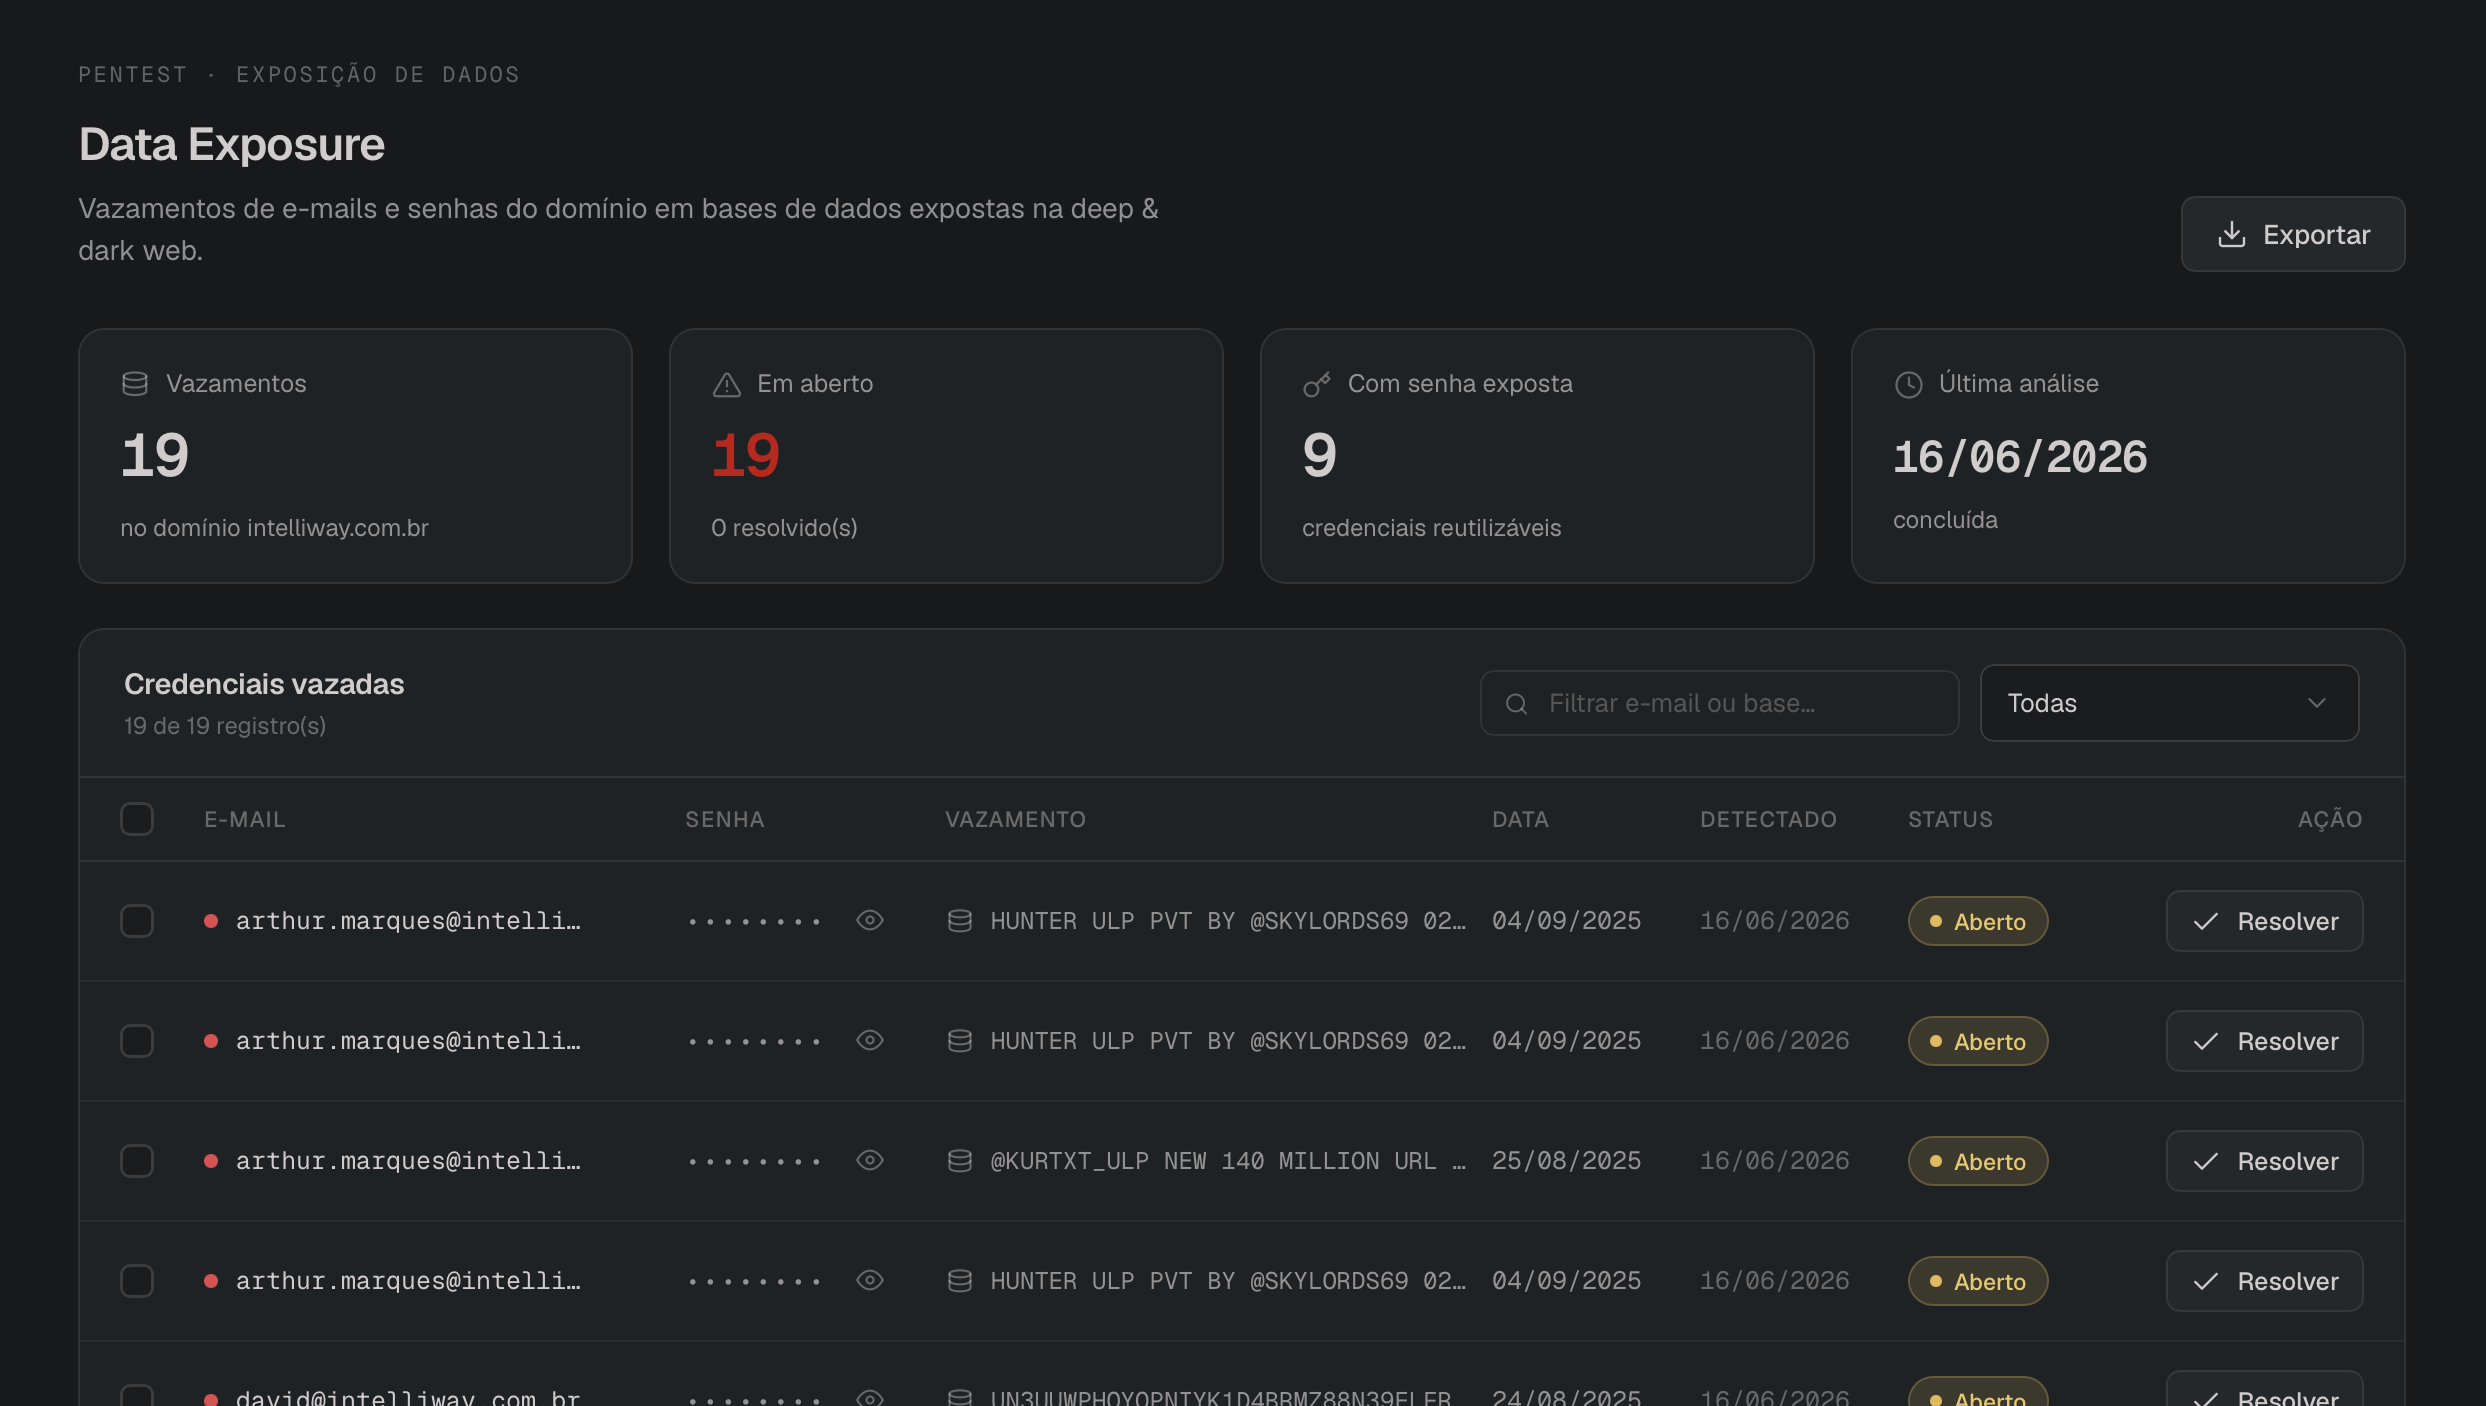Click the Exportar button
2486x1406 pixels.
click(2292, 234)
